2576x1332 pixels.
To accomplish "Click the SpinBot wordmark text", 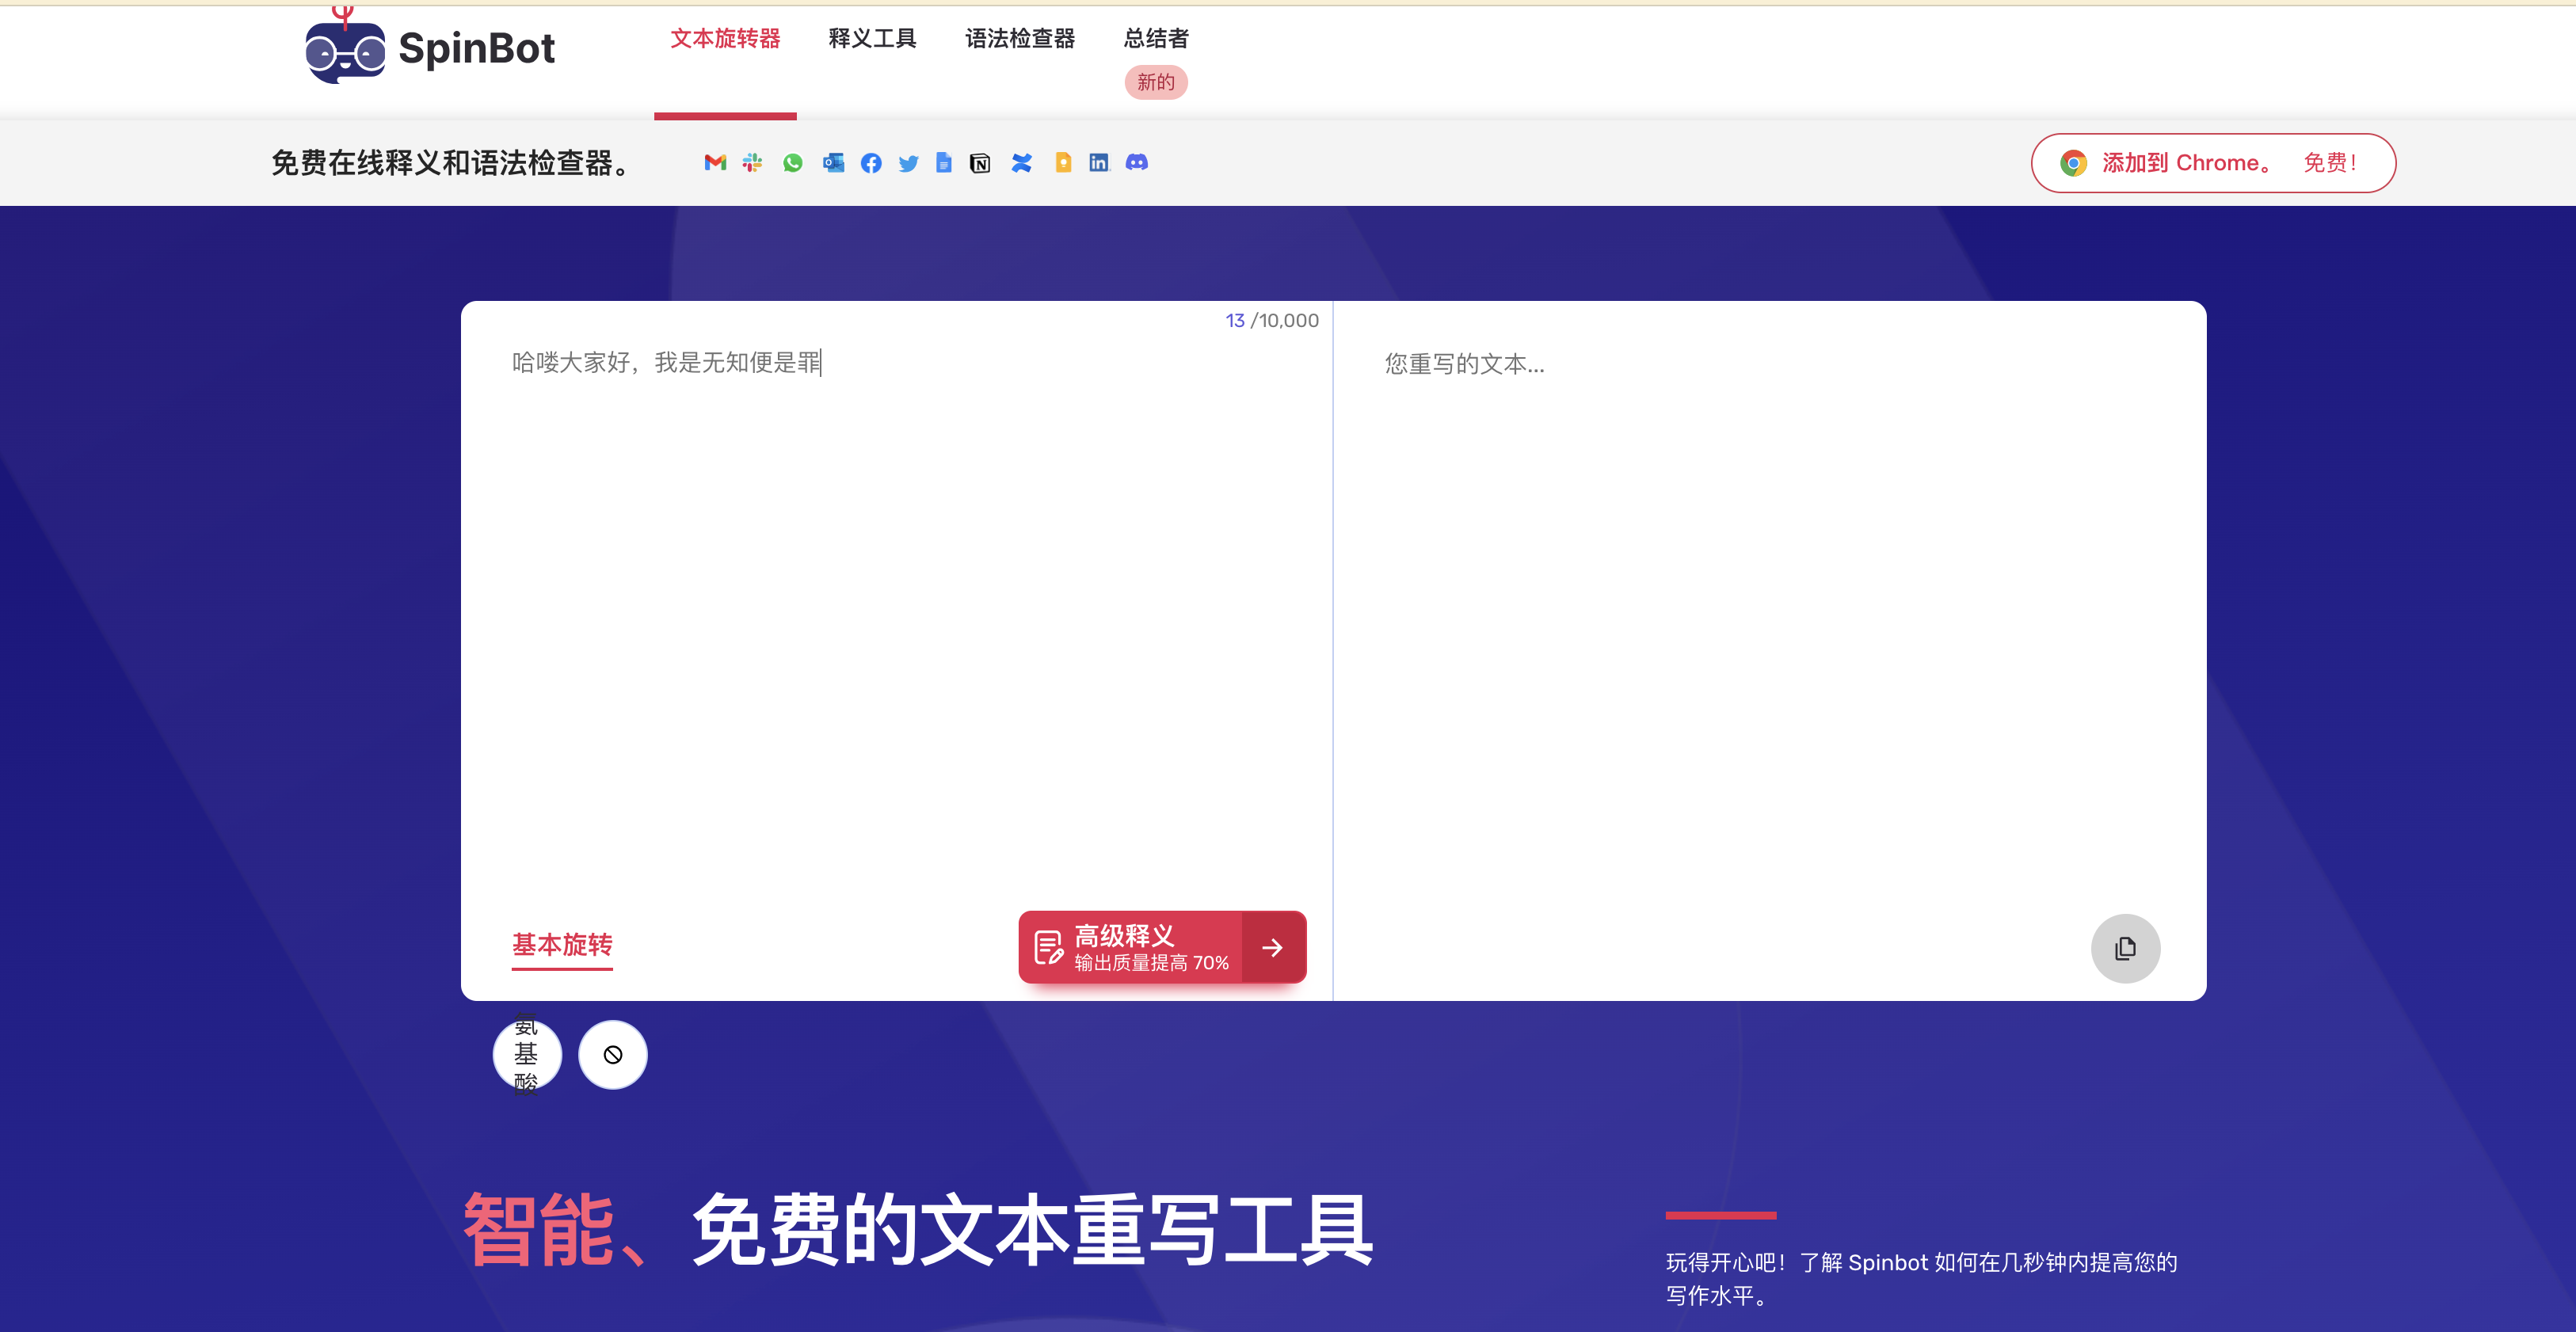I will pos(477,48).
